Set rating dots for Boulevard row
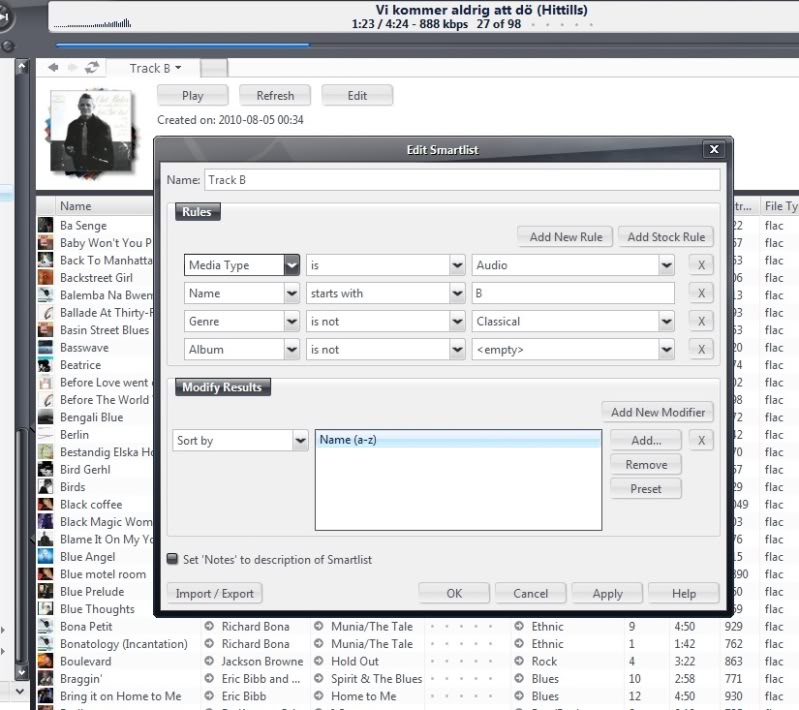799x710 pixels. 461,661
